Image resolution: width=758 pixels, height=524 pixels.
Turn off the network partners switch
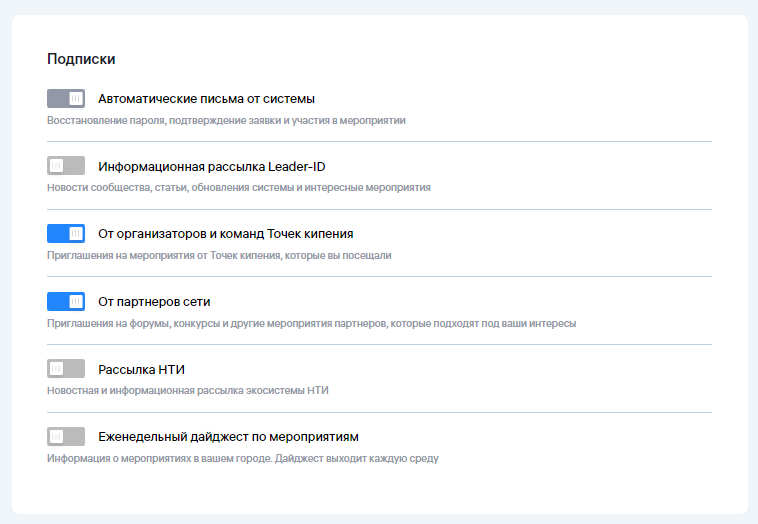pos(66,301)
